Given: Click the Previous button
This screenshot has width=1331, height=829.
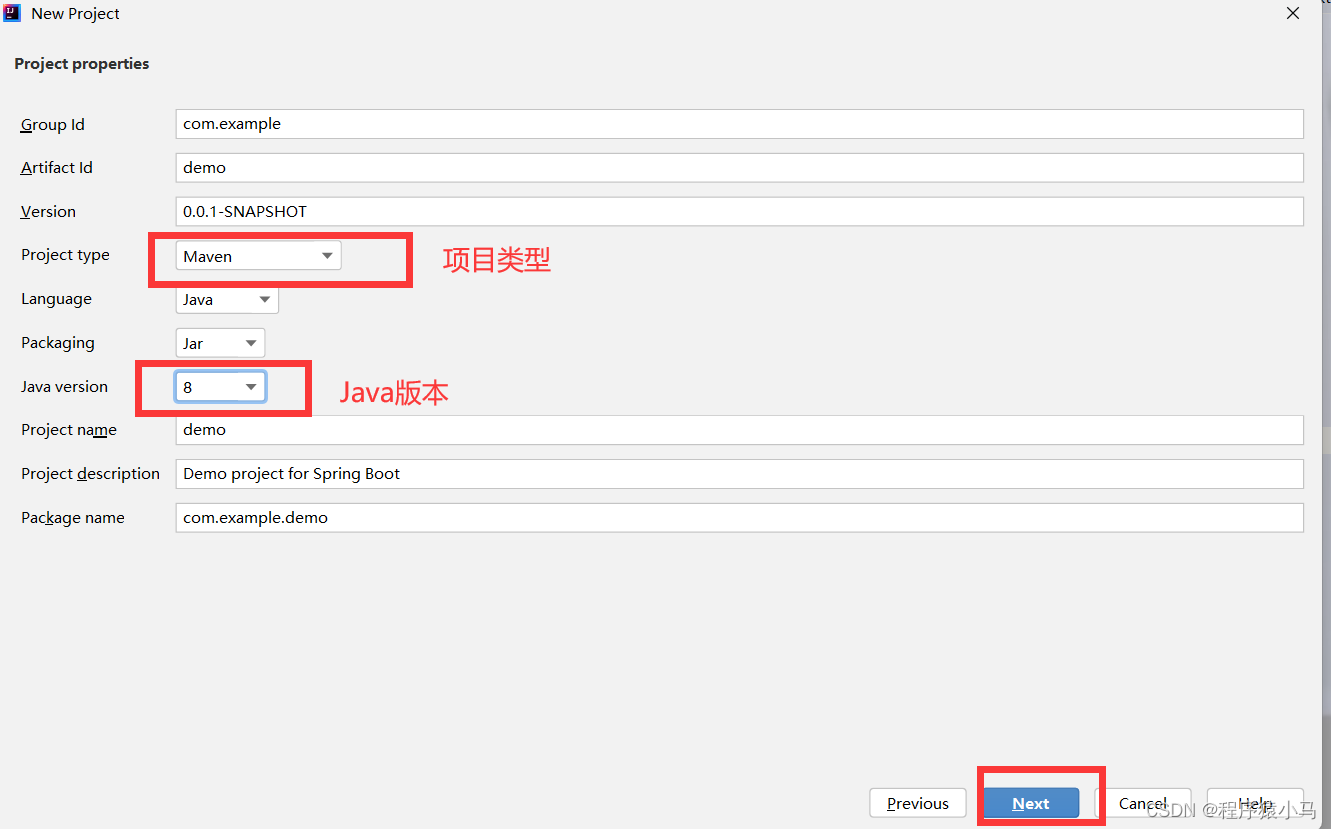Looking at the screenshot, I should click(x=916, y=803).
